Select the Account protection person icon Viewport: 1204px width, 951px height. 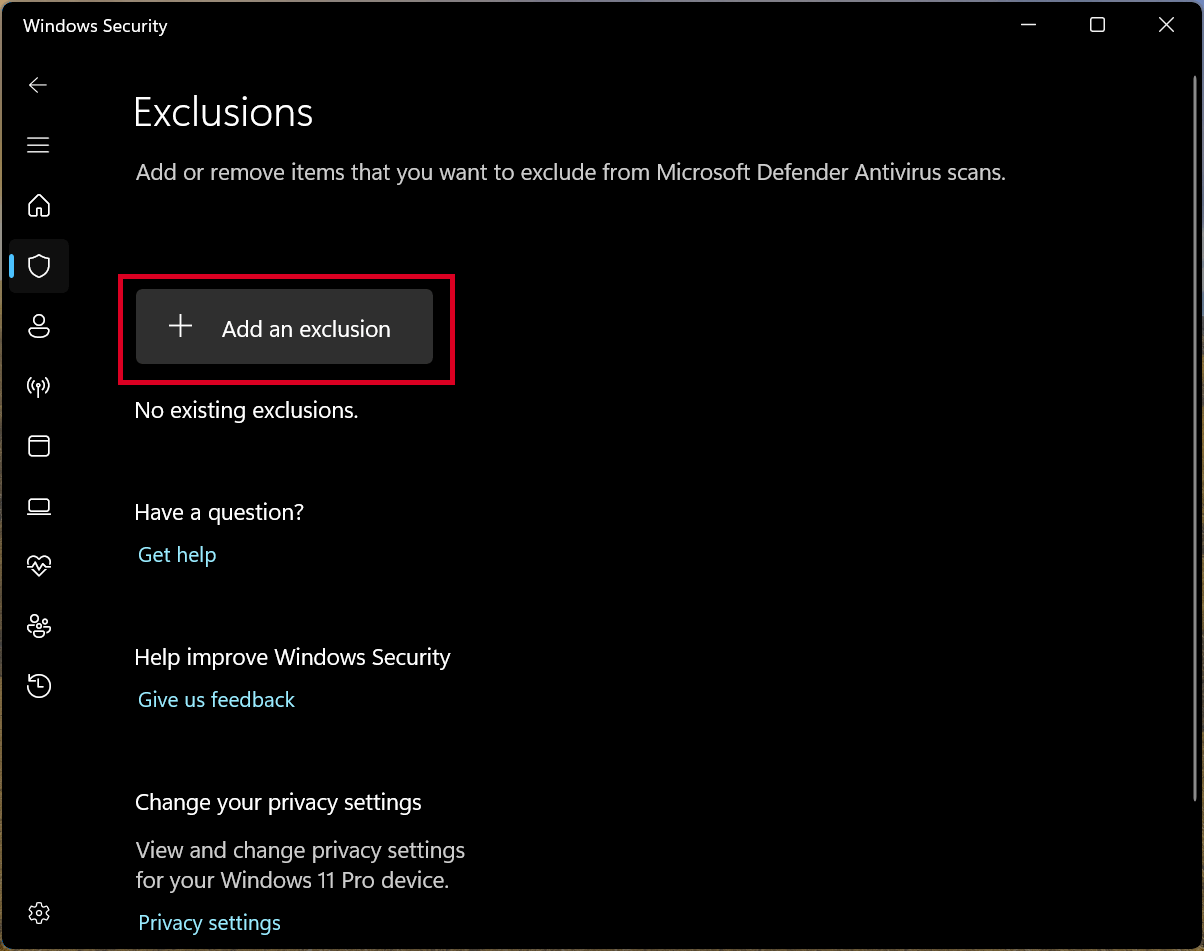click(x=38, y=326)
